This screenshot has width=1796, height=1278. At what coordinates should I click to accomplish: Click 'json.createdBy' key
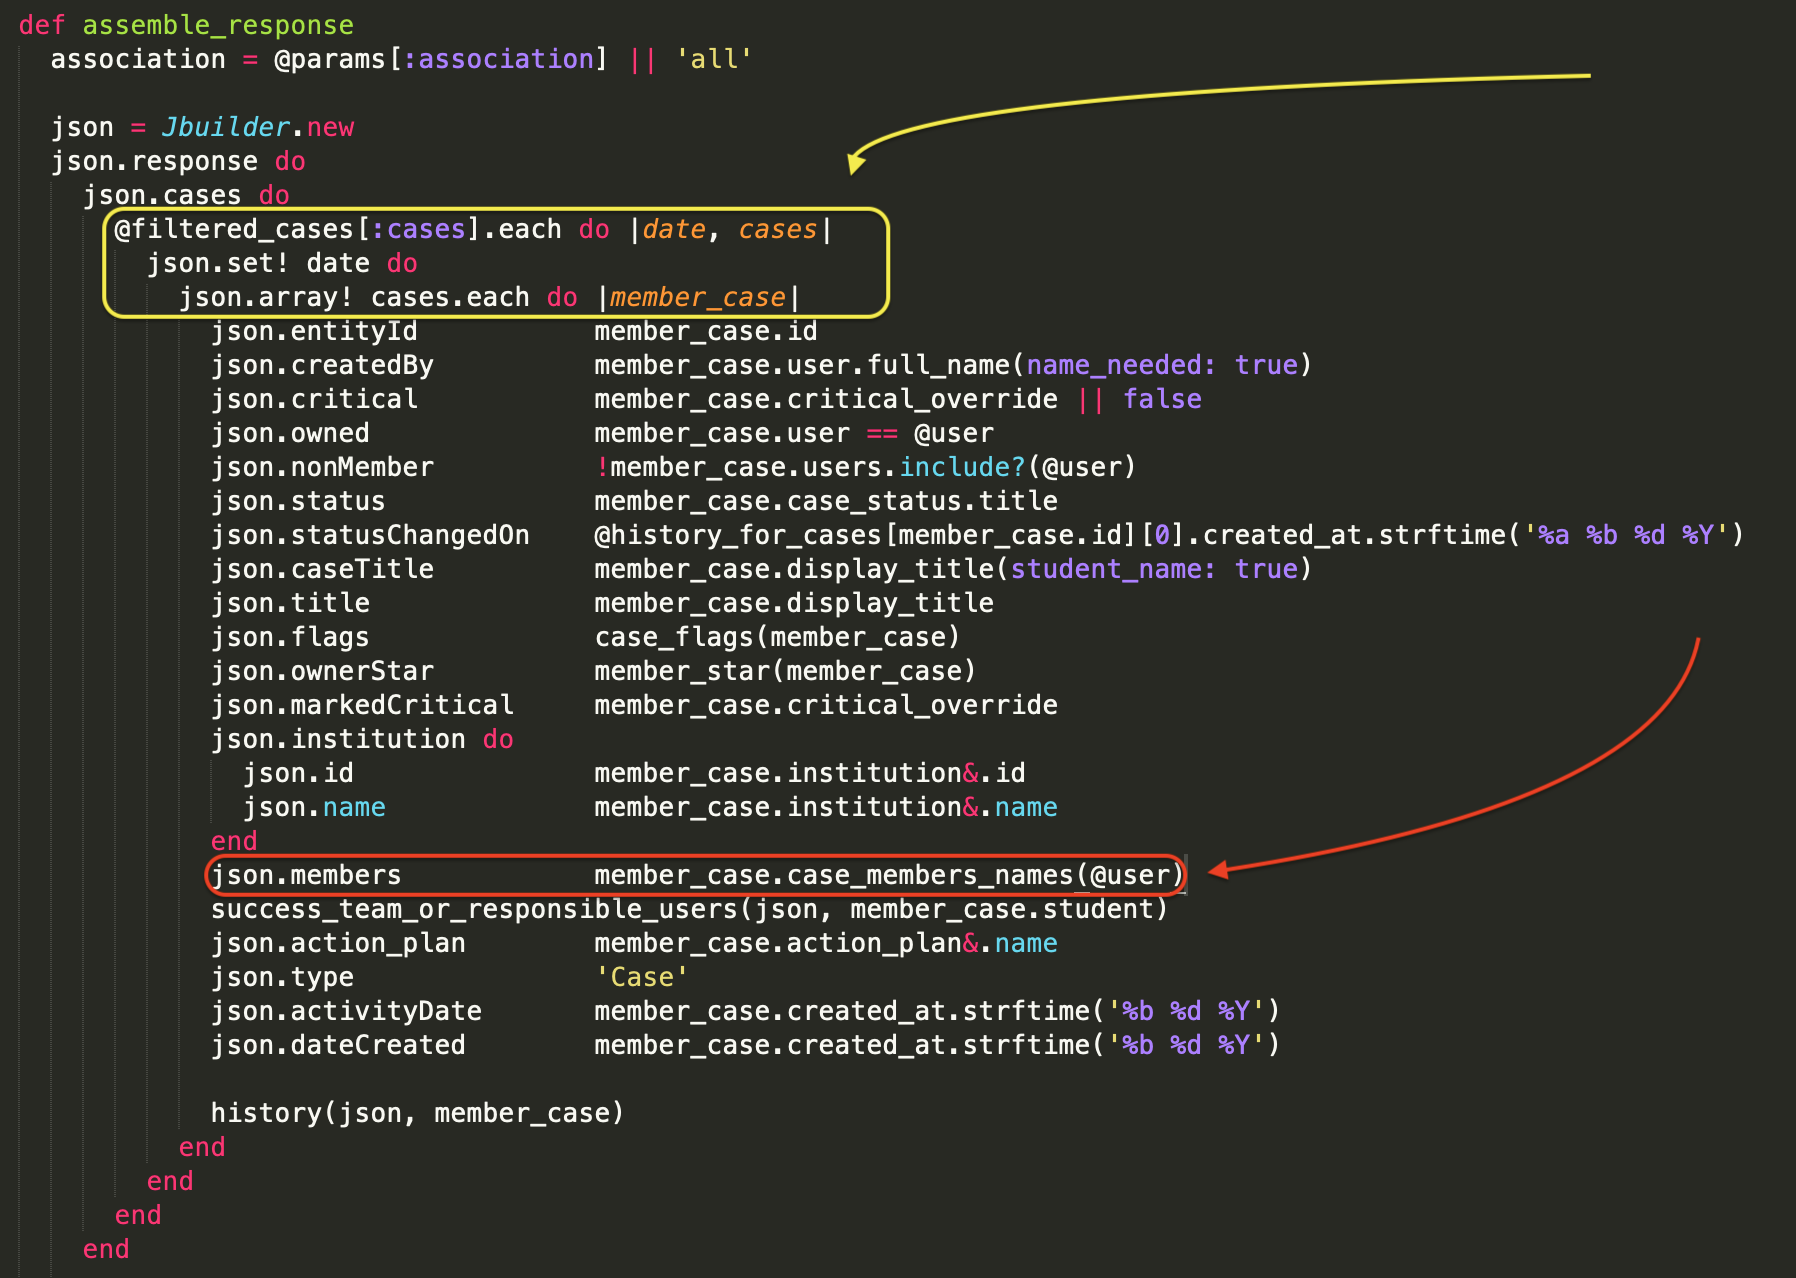click(322, 365)
